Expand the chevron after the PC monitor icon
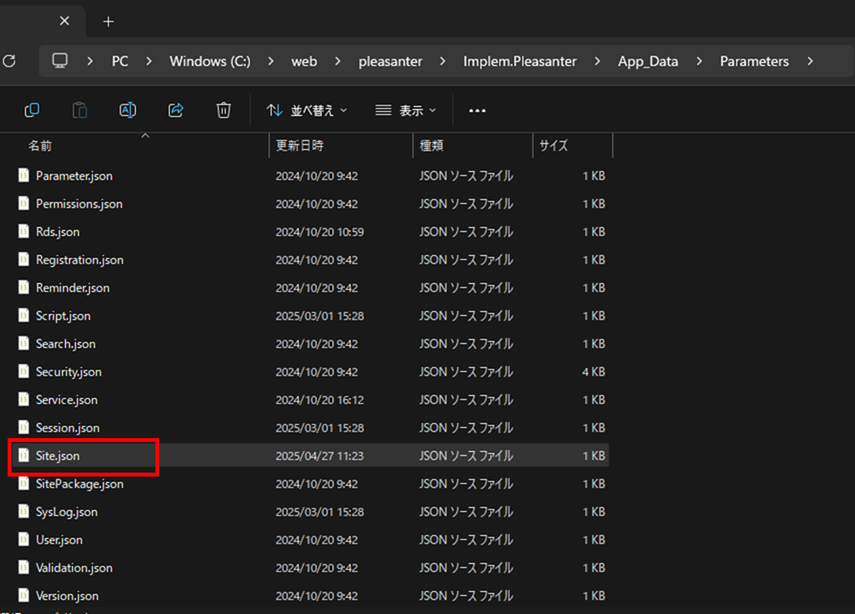The image size is (855, 614). click(90, 61)
